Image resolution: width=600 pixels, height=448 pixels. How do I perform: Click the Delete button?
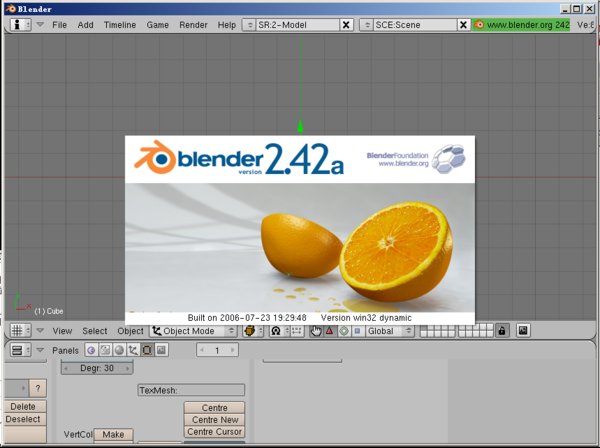(x=23, y=406)
